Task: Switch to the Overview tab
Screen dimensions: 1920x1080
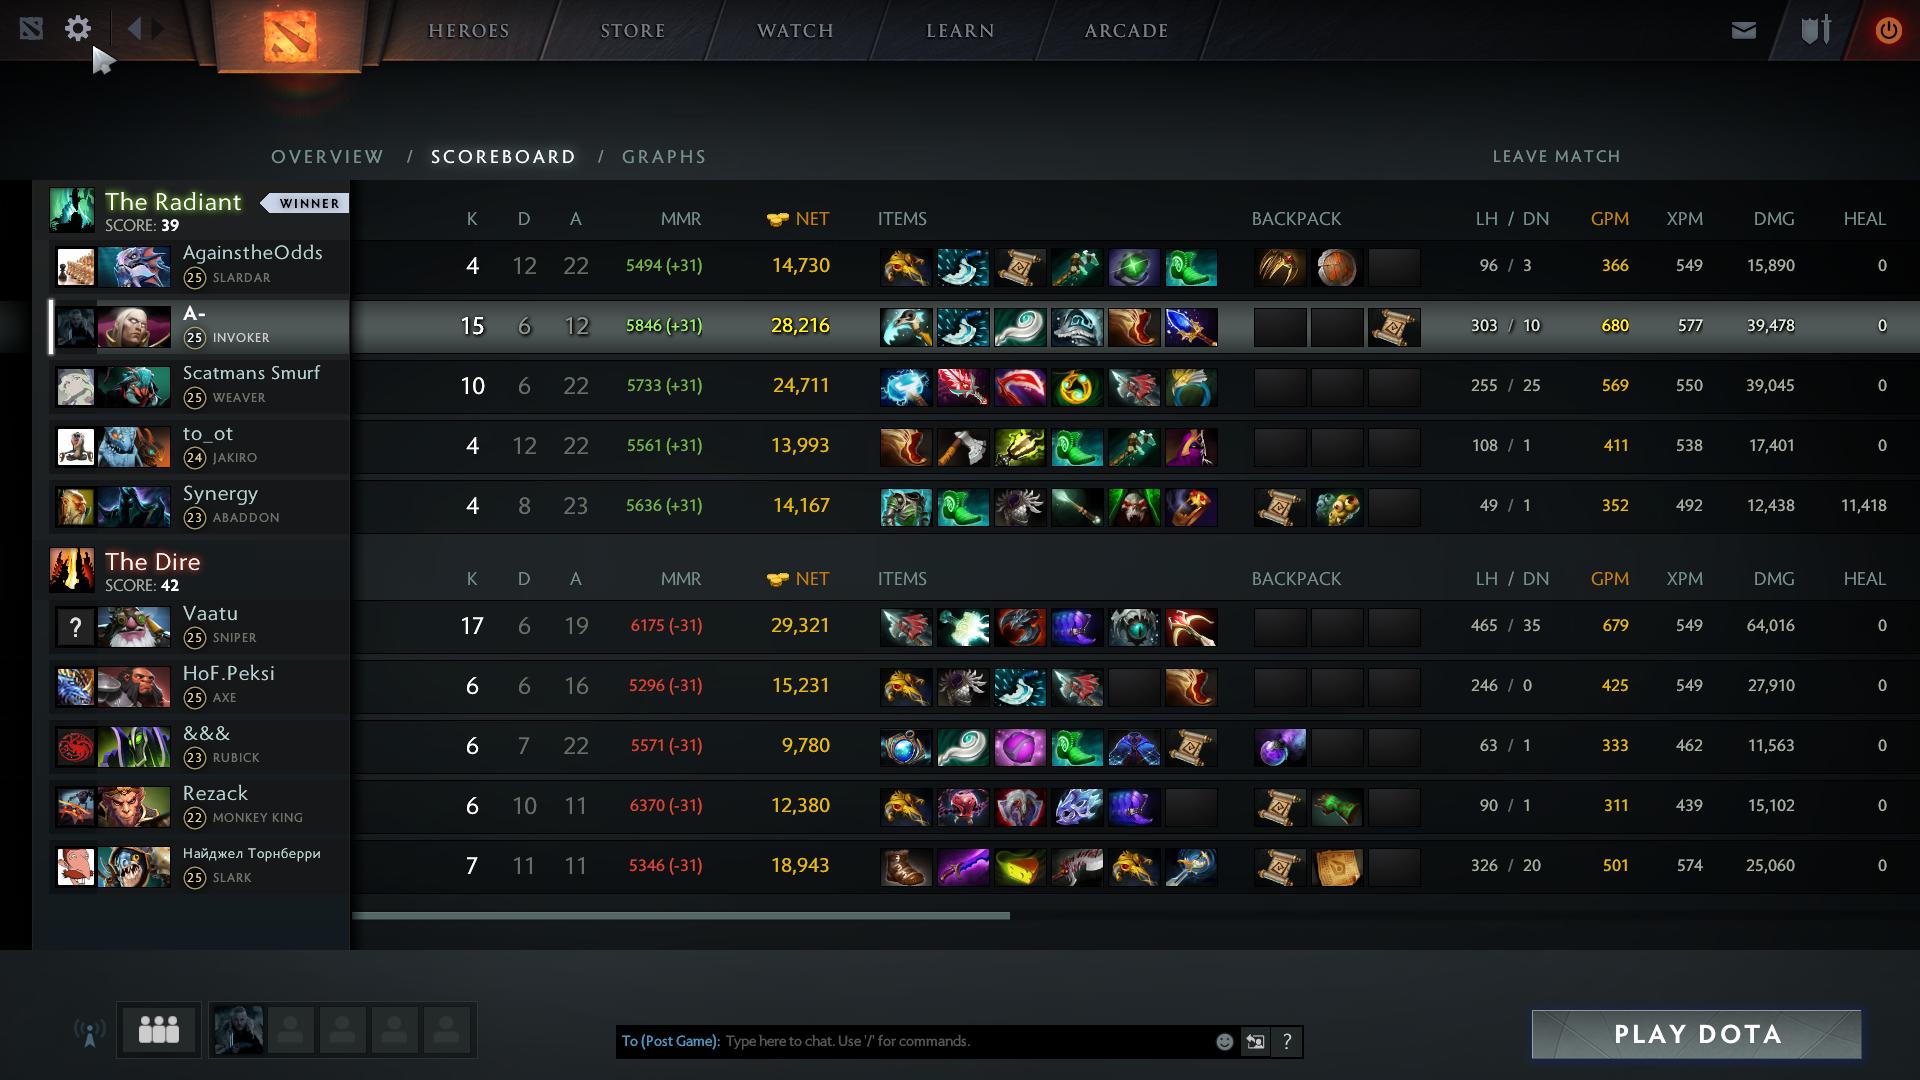Action: click(x=327, y=157)
